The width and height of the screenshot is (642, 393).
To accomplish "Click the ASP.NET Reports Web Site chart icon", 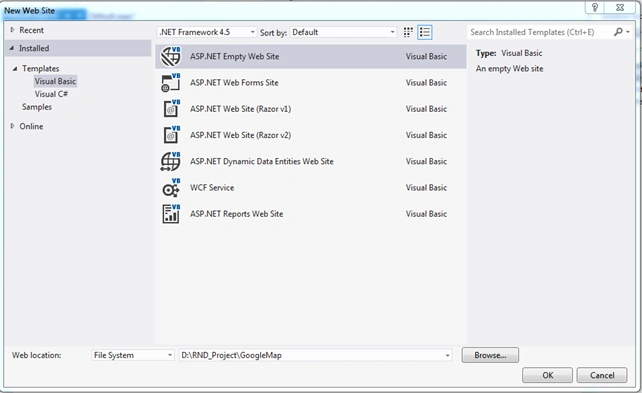I will tap(171, 214).
